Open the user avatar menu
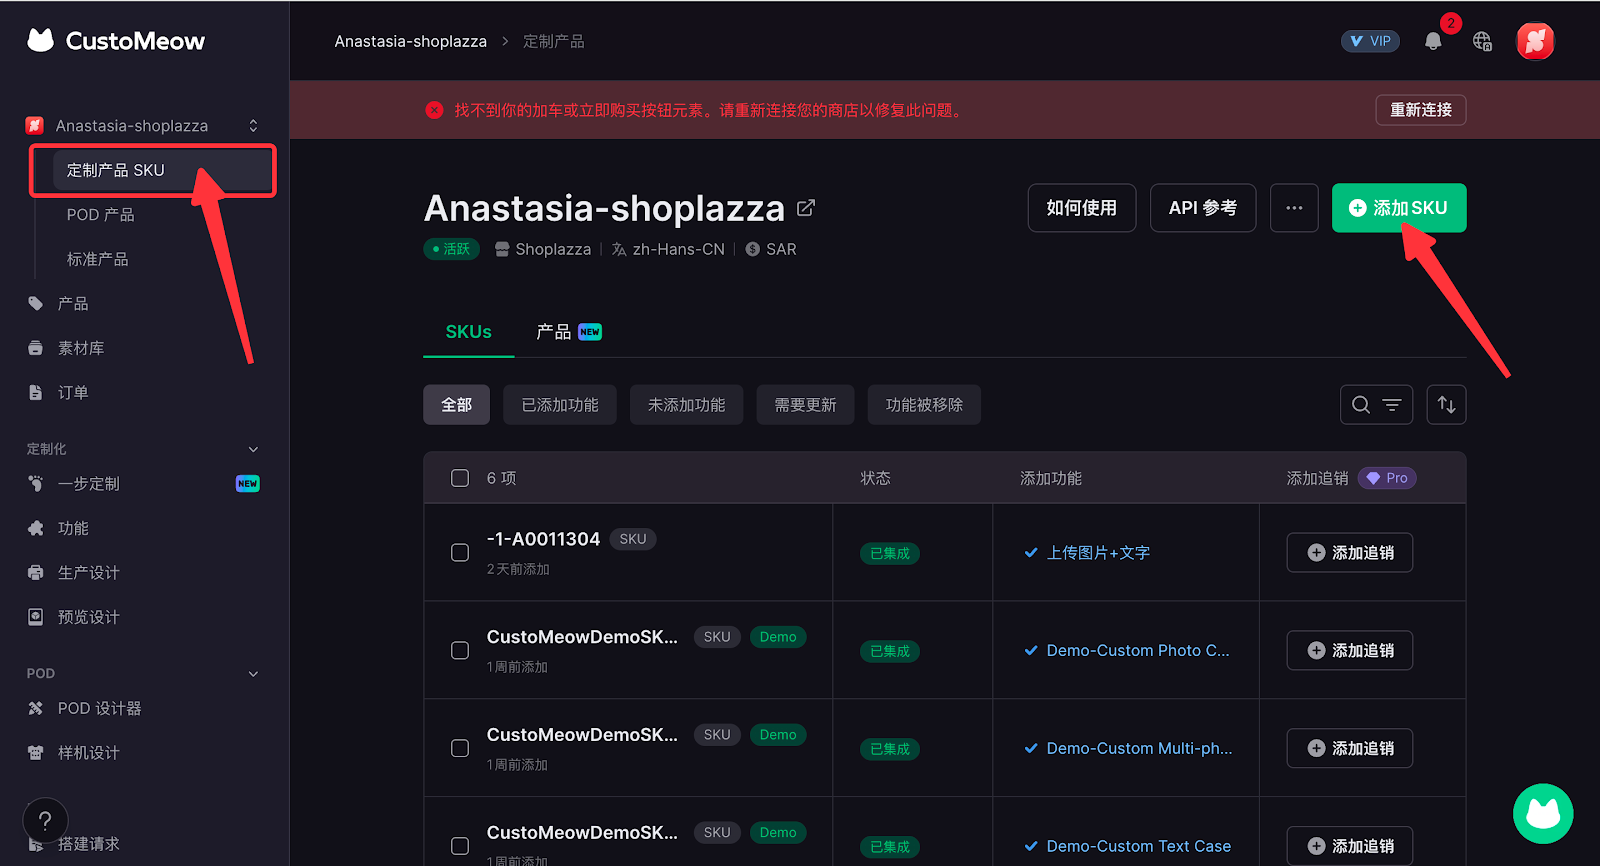 [x=1535, y=41]
